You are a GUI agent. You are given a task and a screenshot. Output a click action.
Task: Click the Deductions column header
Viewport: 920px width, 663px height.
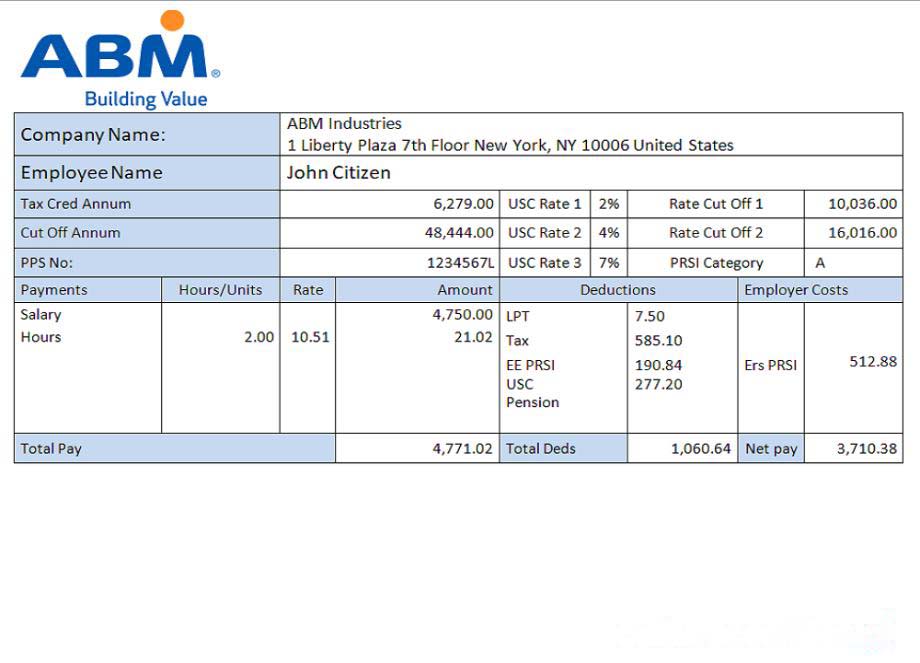[x=618, y=289]
